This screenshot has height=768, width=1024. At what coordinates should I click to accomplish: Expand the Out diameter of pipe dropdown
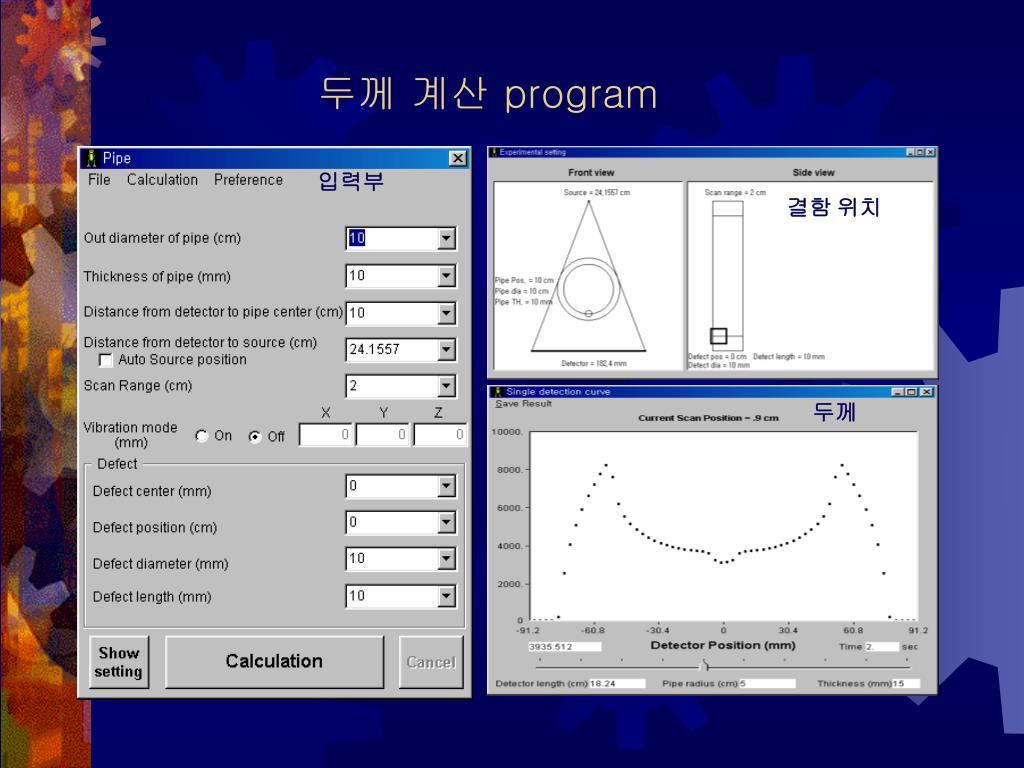point(446,238)
